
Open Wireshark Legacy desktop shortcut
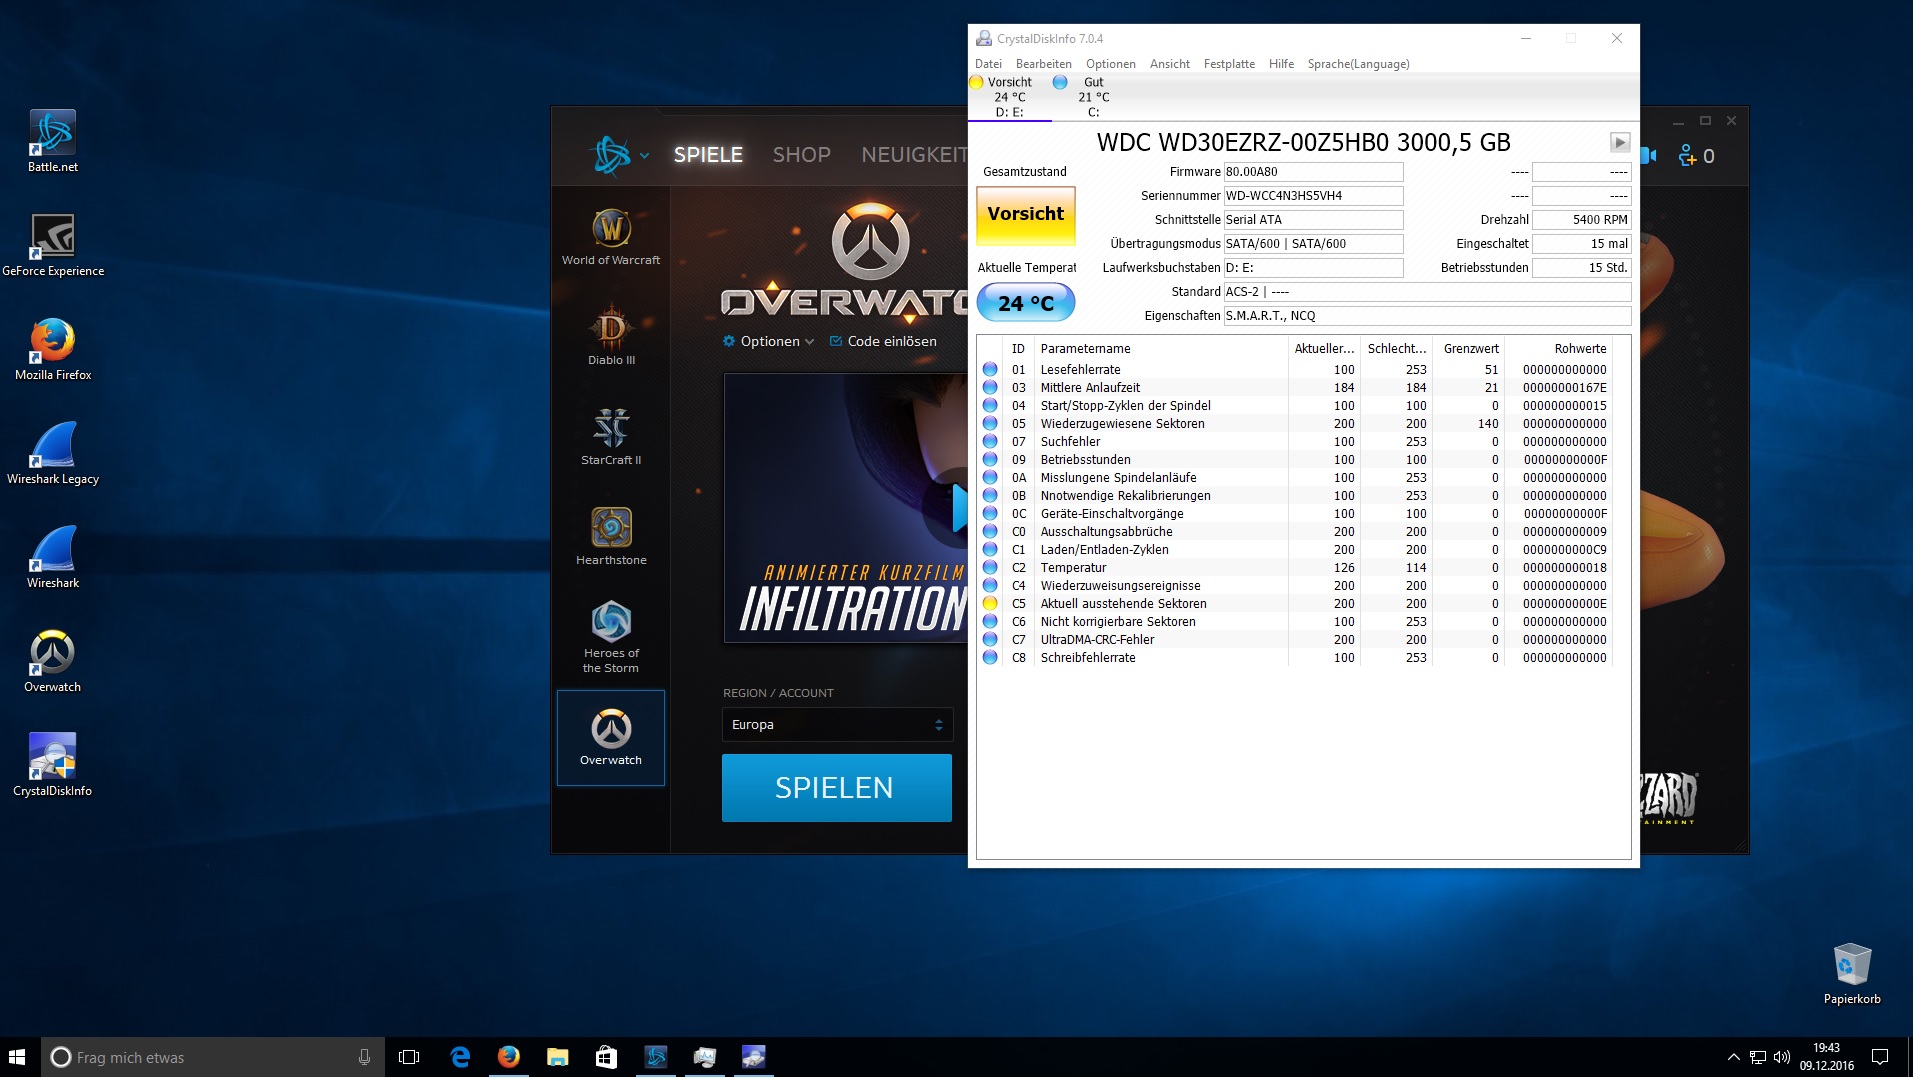point(53,453)
